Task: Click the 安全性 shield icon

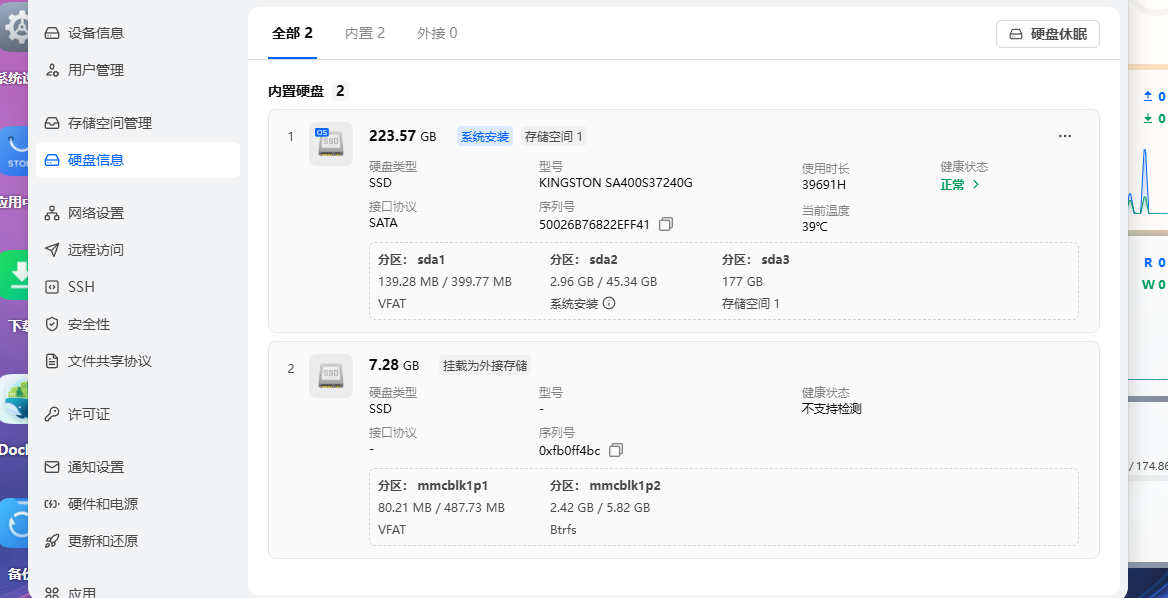Action: [x=52, y=324]
